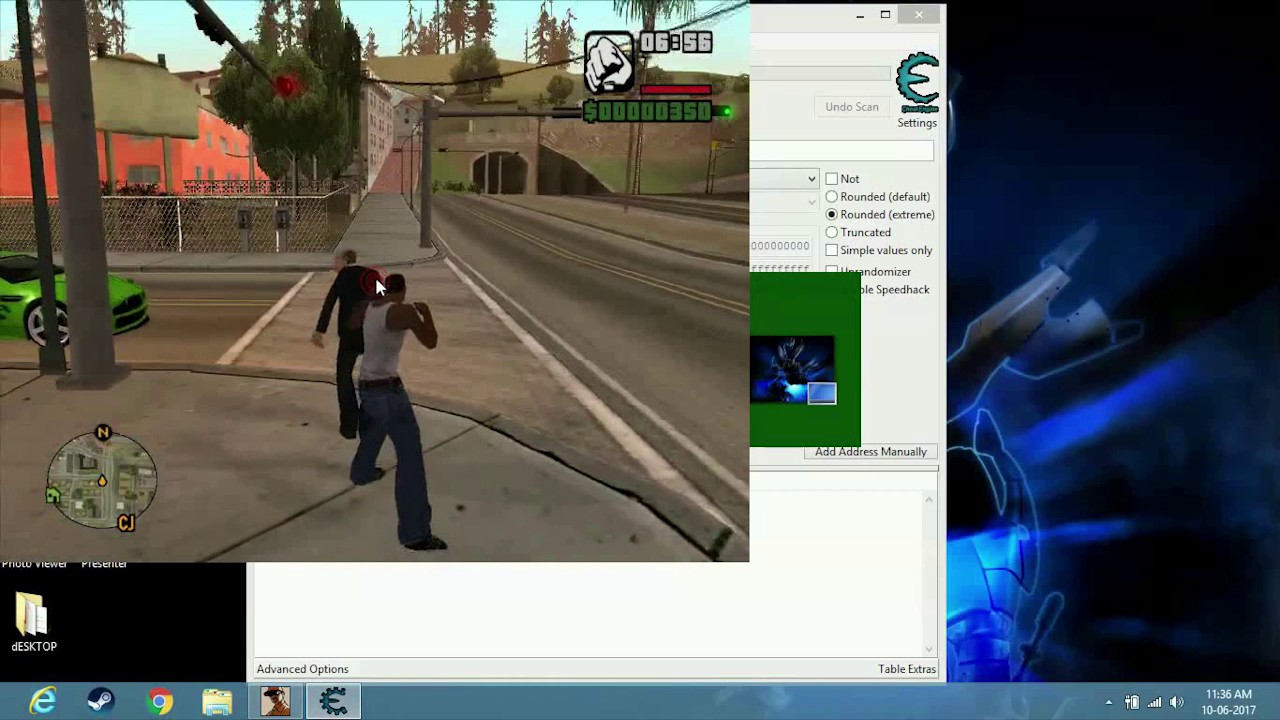Open File Explorer taskbar icon
The image size is (1280, 720).
pos(217,701)
